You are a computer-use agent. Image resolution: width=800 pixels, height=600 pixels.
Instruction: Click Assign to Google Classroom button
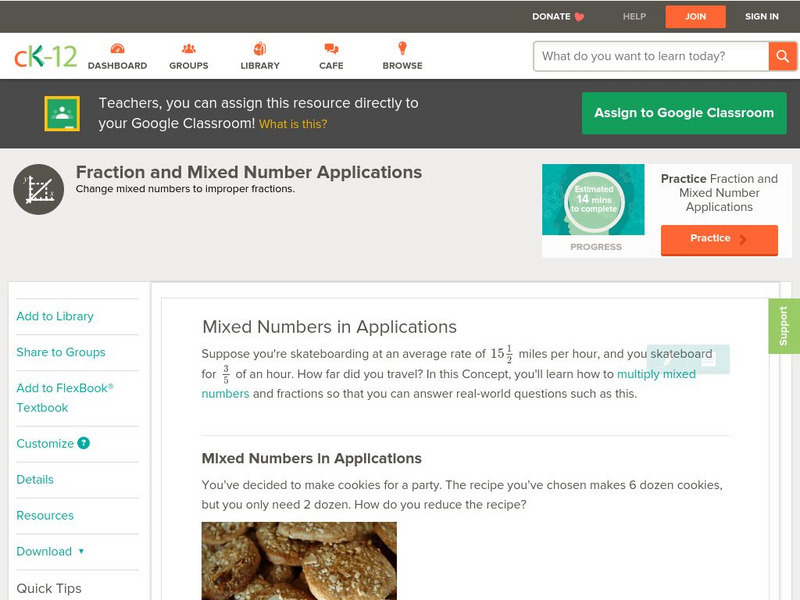[x=684, y=113]
